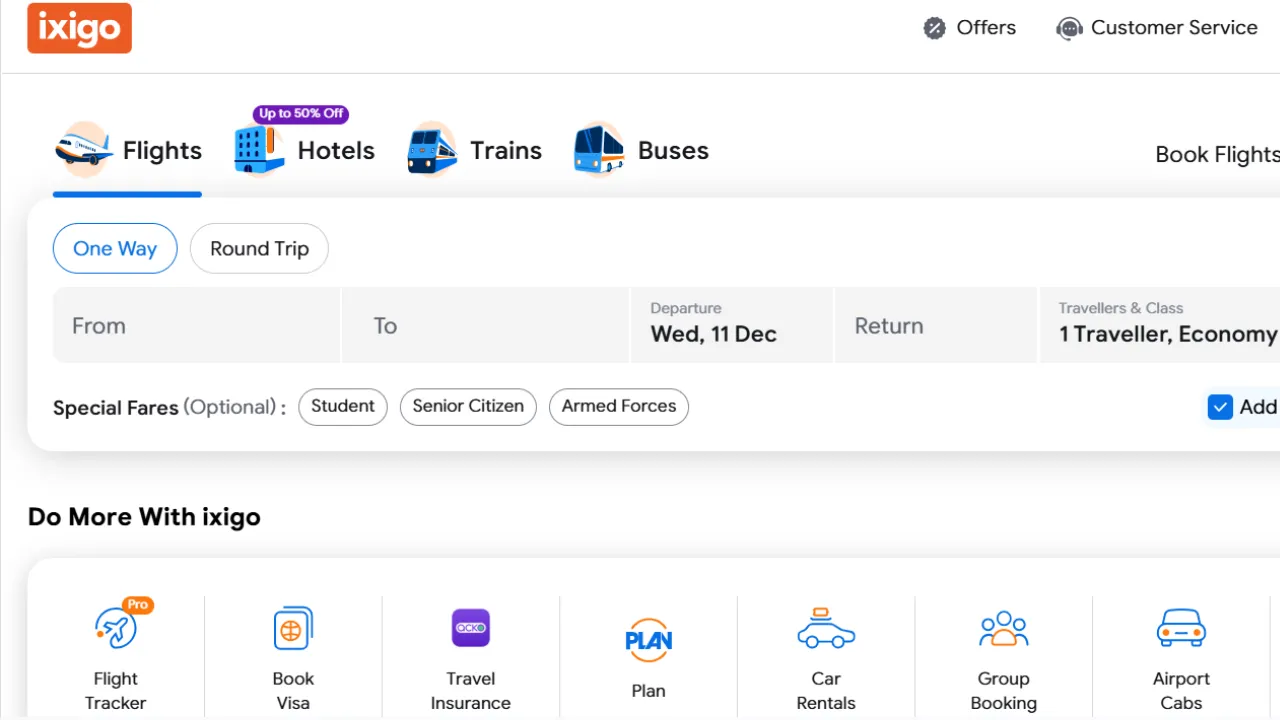1280x720 pixels.
Task: Select the Round Trip option
Action: click(259, 249)
